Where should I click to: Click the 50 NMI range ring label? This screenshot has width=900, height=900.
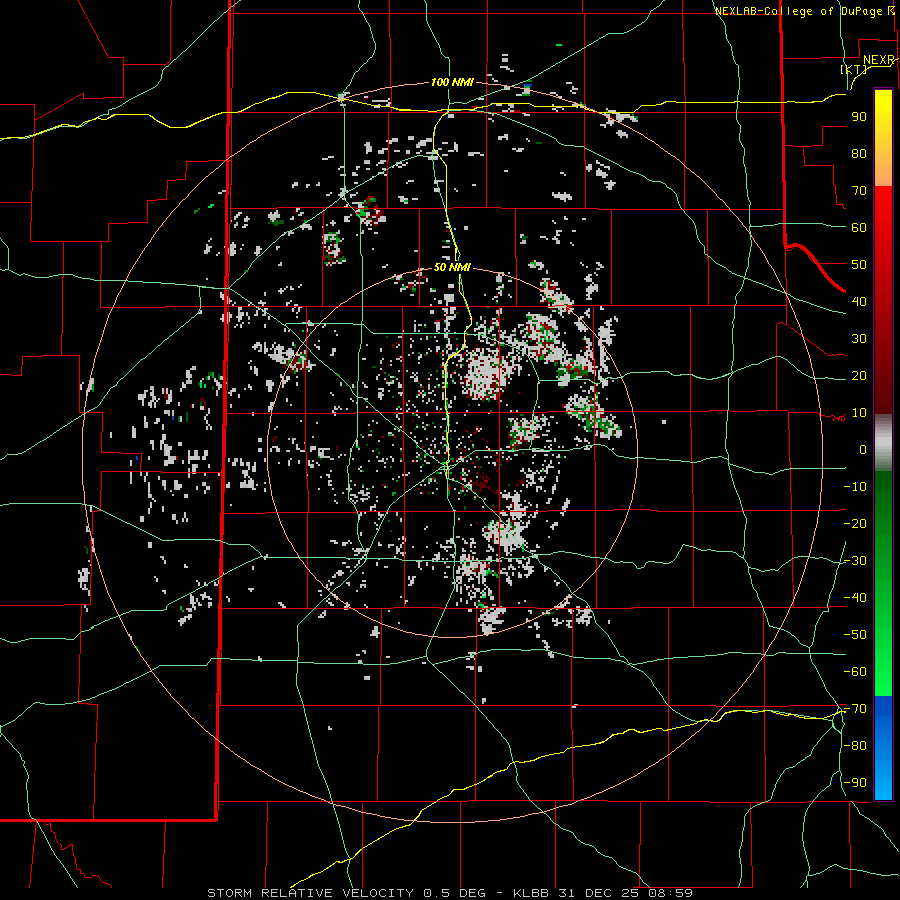(452, 267)
